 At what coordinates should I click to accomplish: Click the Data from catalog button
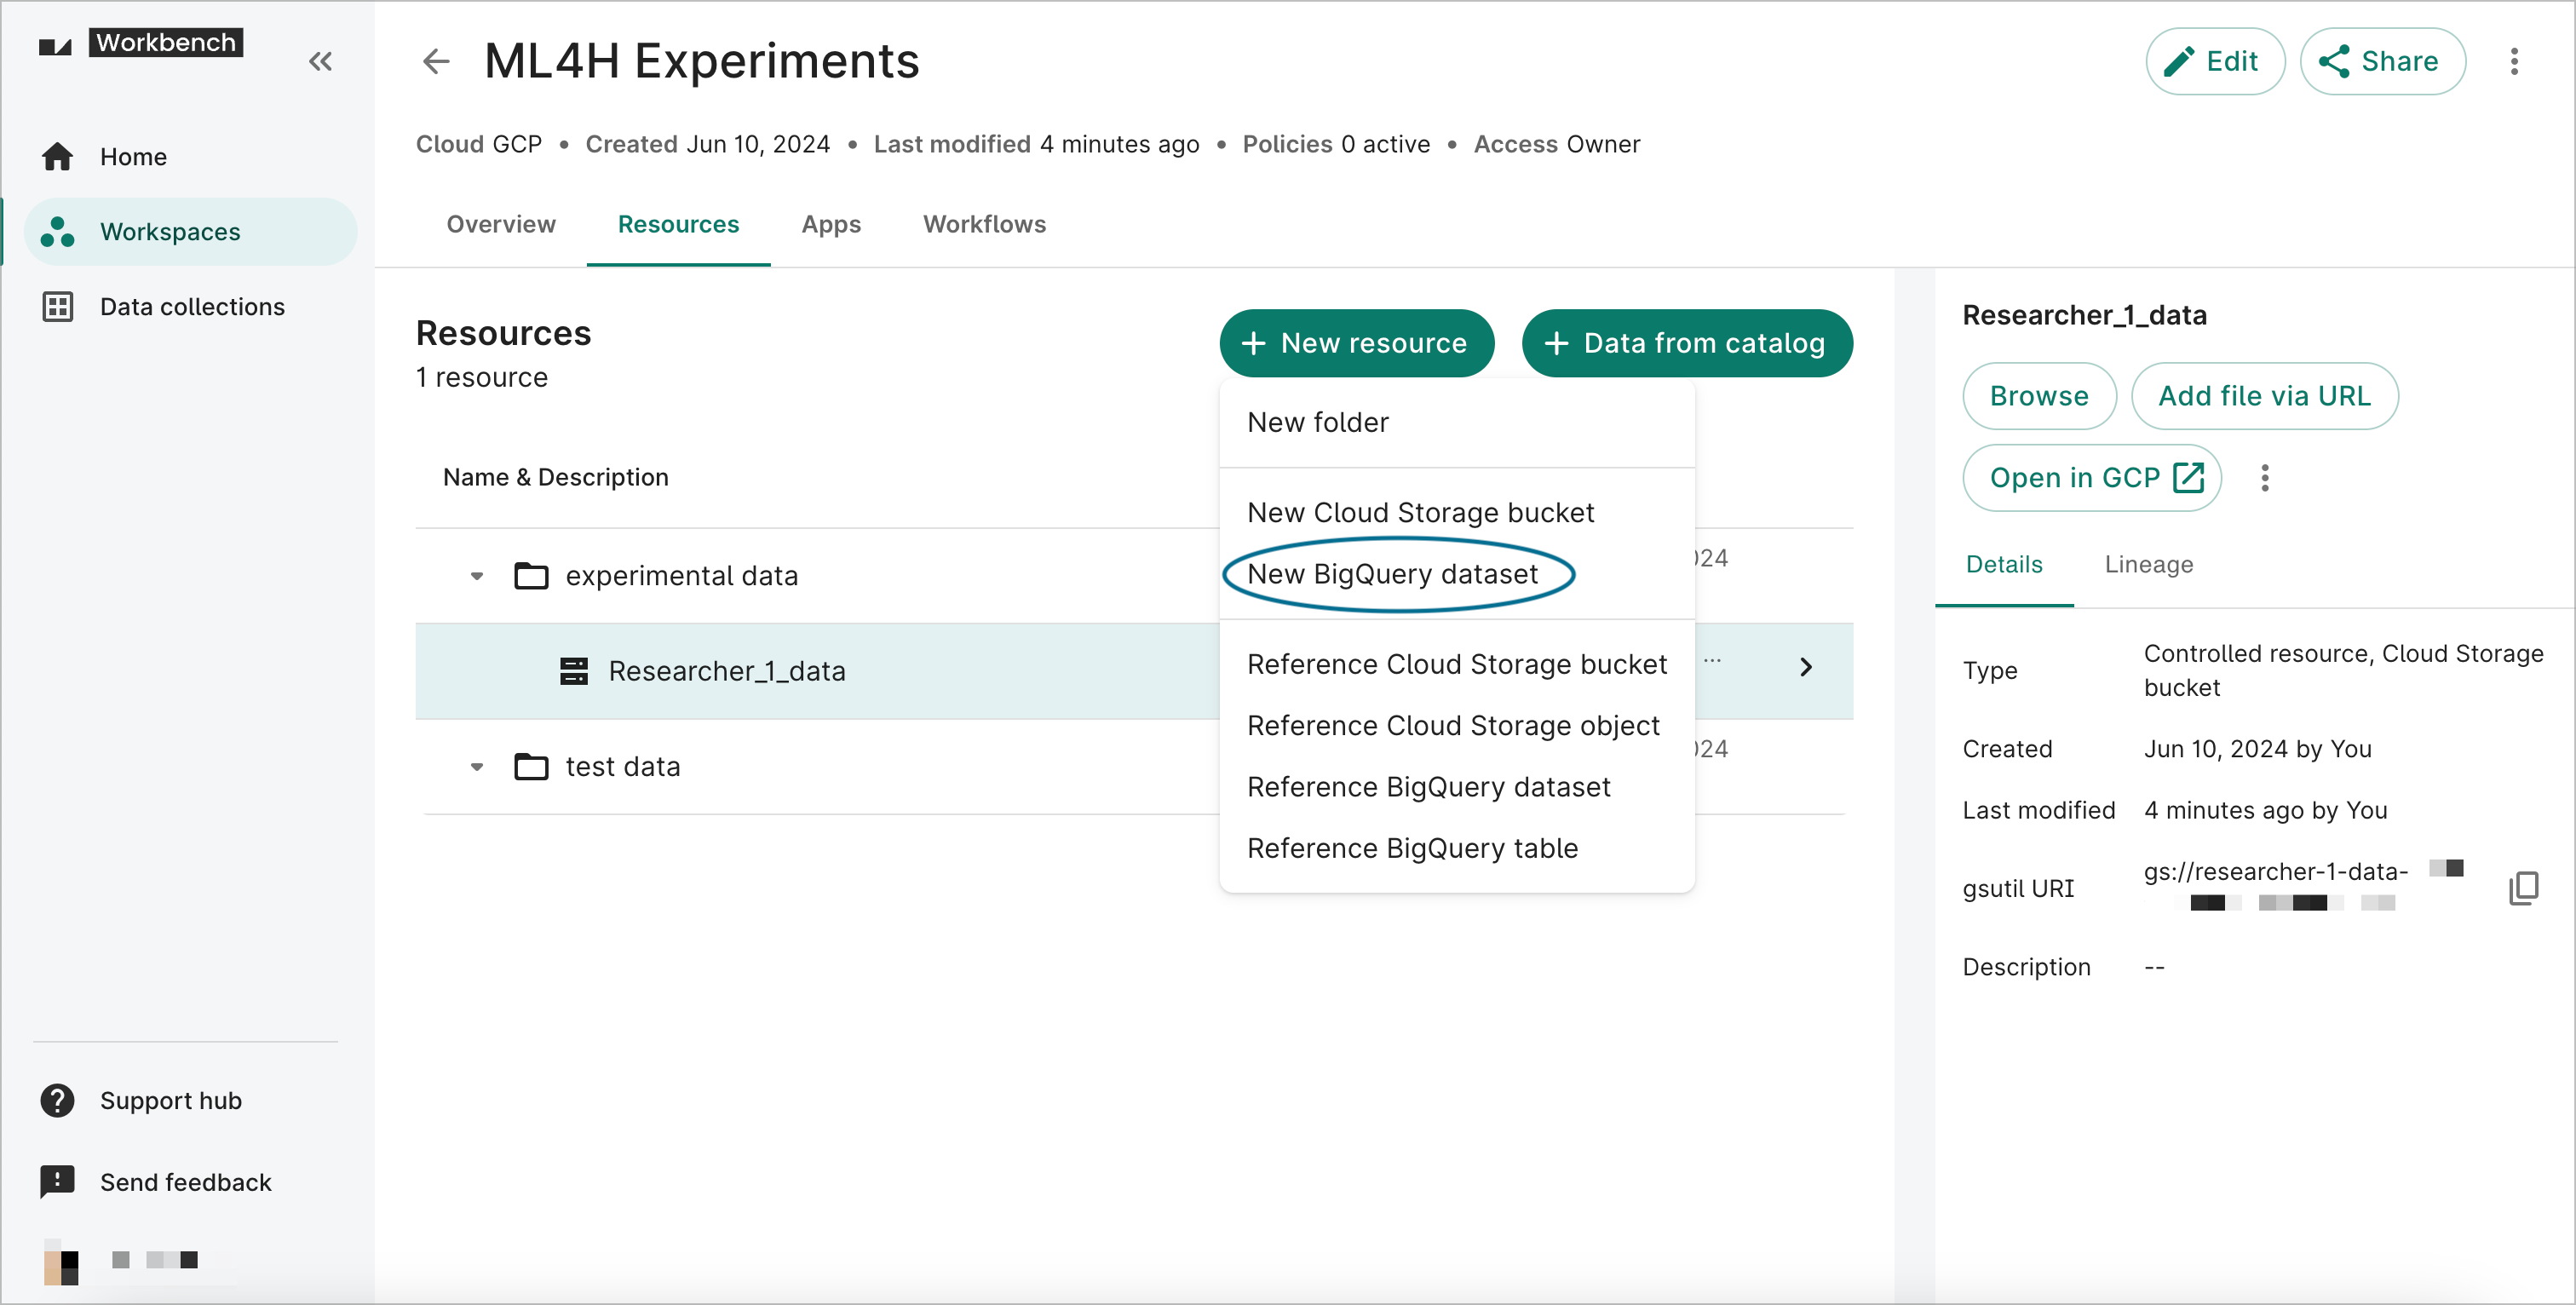pos(1687,343)
